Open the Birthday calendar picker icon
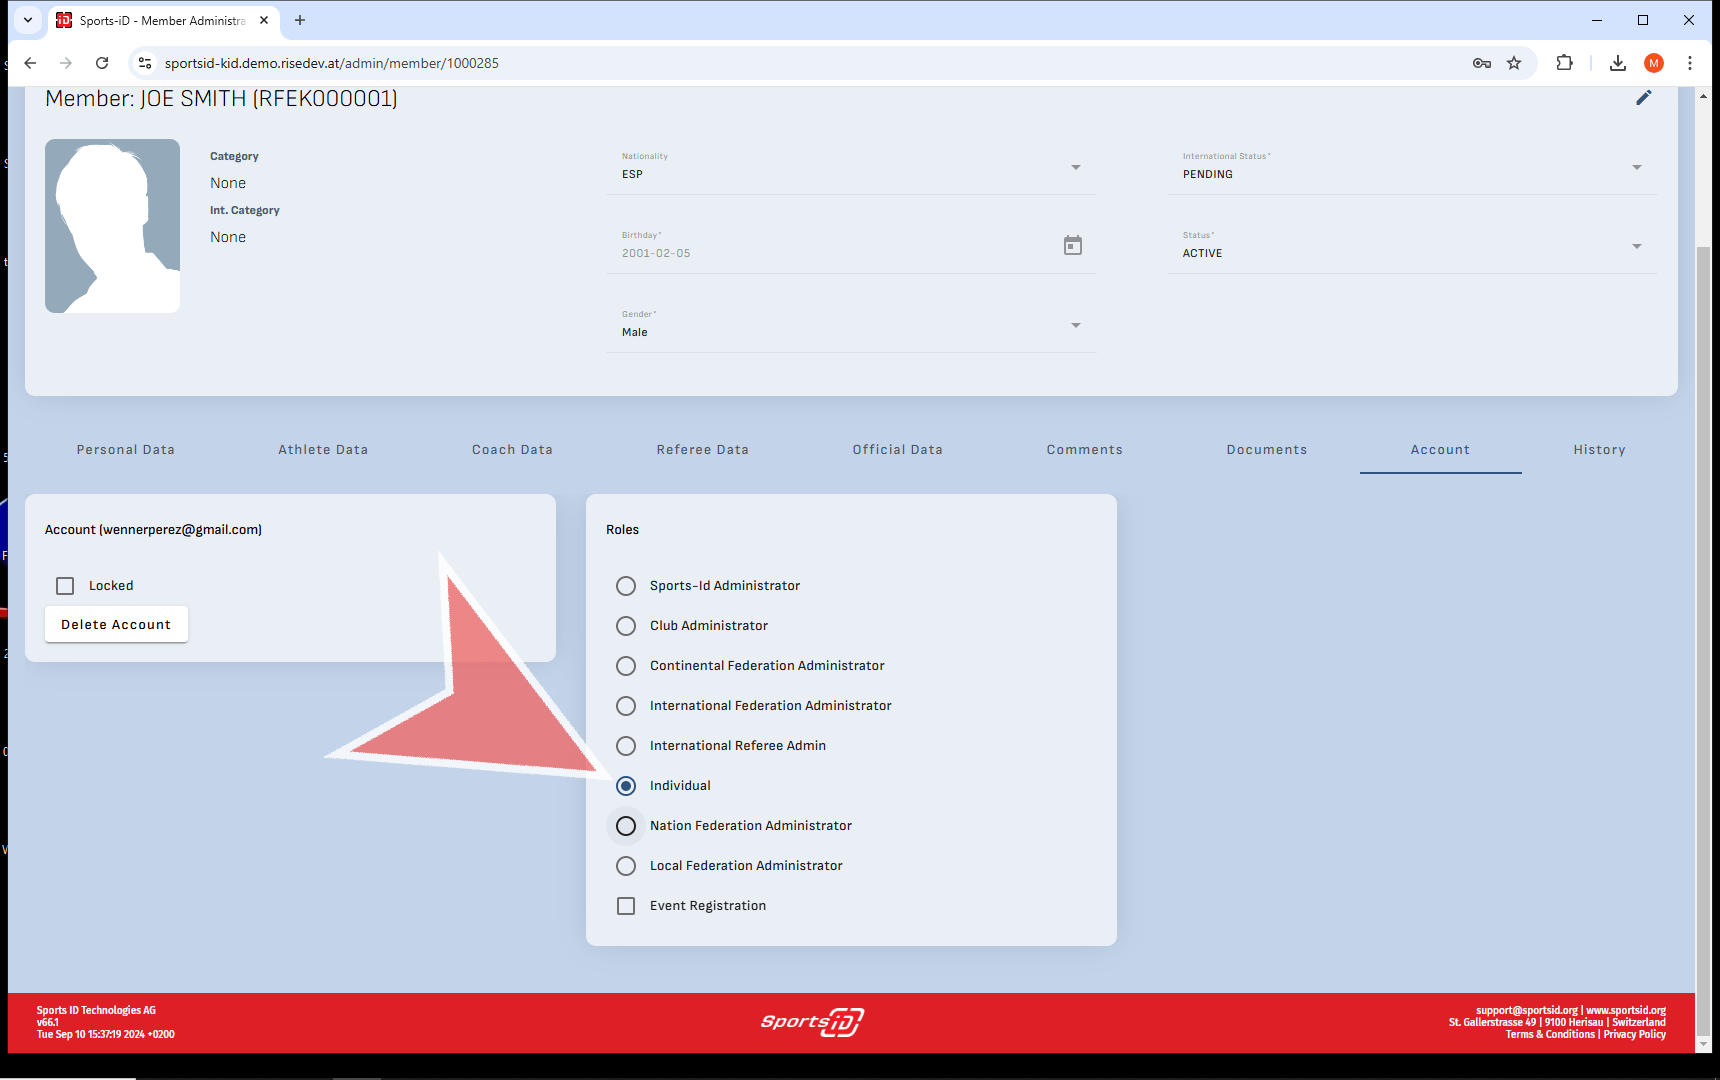1720x1080 pixels. point(1072,245)
